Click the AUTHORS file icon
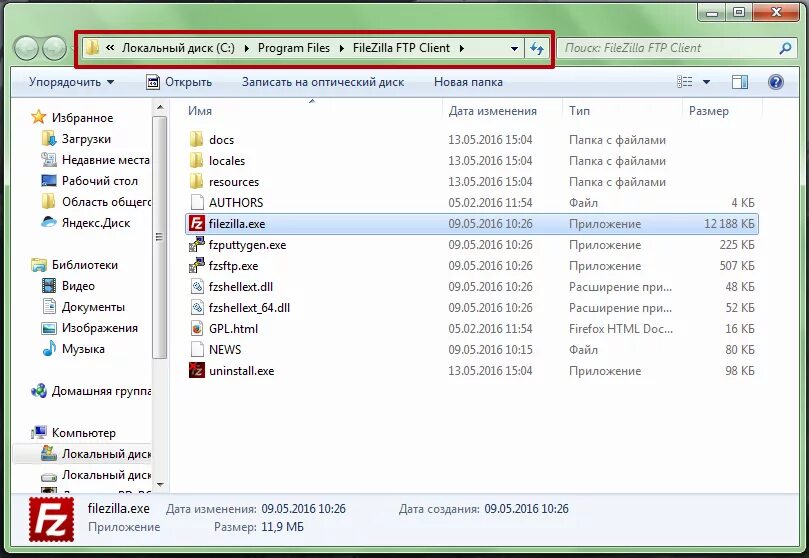 197,202
